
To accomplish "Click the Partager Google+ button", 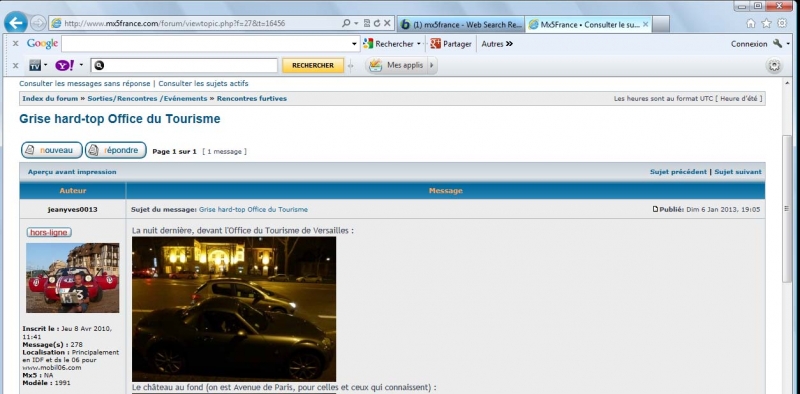I will pos(451,44).
